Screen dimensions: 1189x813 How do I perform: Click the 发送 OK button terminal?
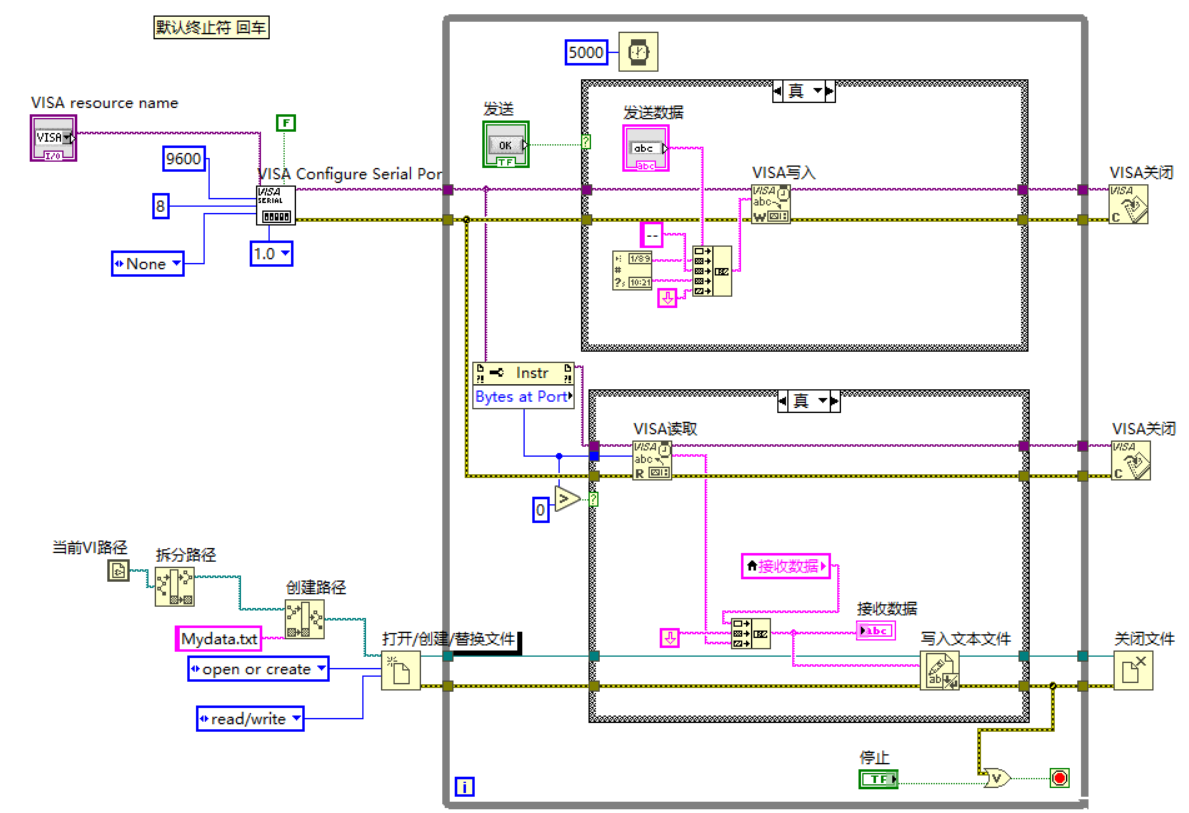[x=506, y=144]
